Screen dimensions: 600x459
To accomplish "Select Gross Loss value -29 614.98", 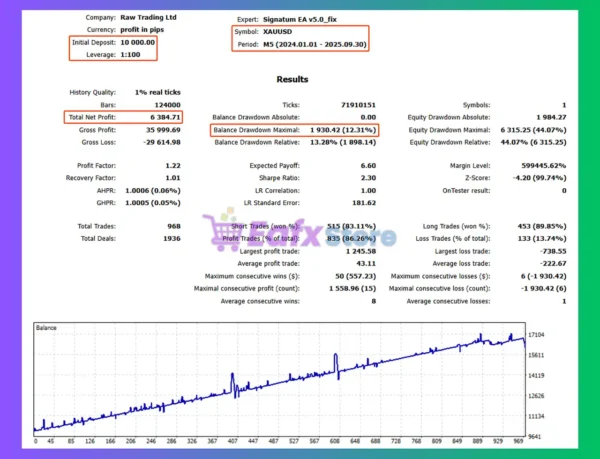I will 162,142.
